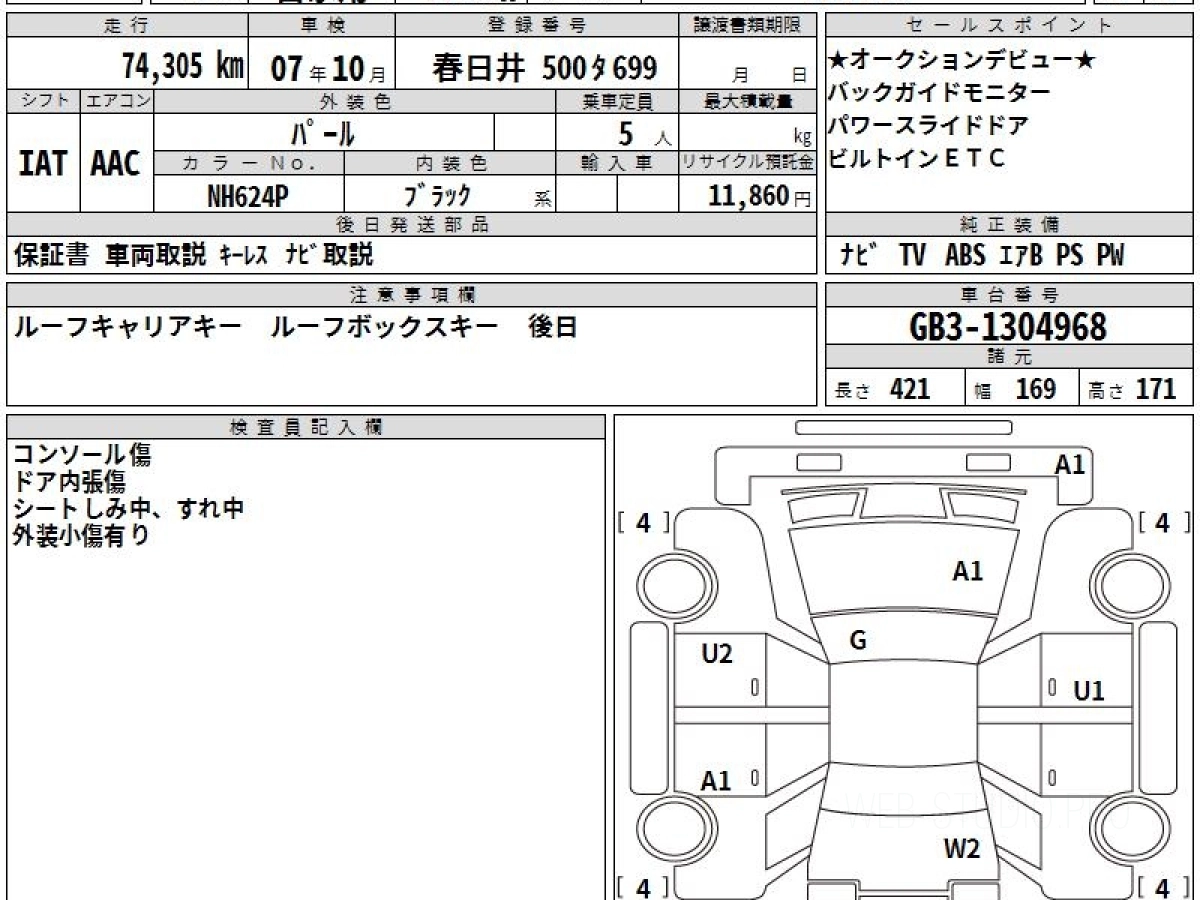1200x900 pixels.
Task: Select inspector note コンソール傷
Action: point(81,456)
